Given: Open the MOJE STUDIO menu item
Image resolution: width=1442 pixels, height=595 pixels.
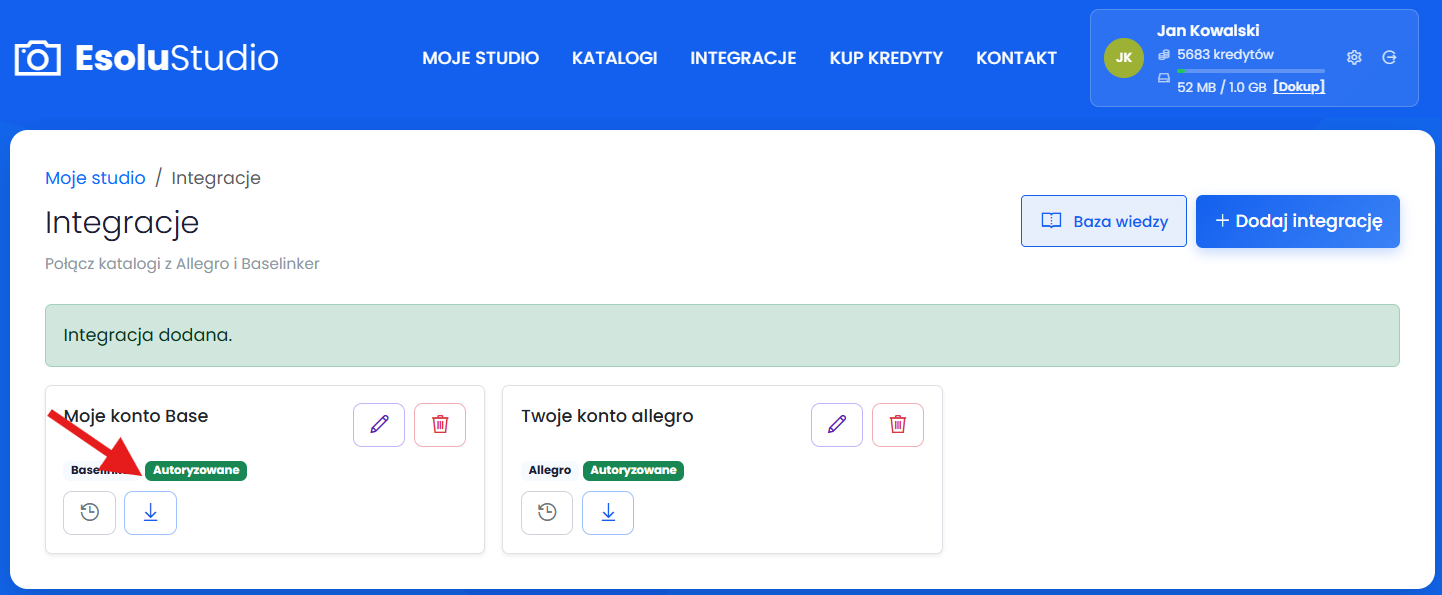Looking at the screenshot, I should pos(480,58).
